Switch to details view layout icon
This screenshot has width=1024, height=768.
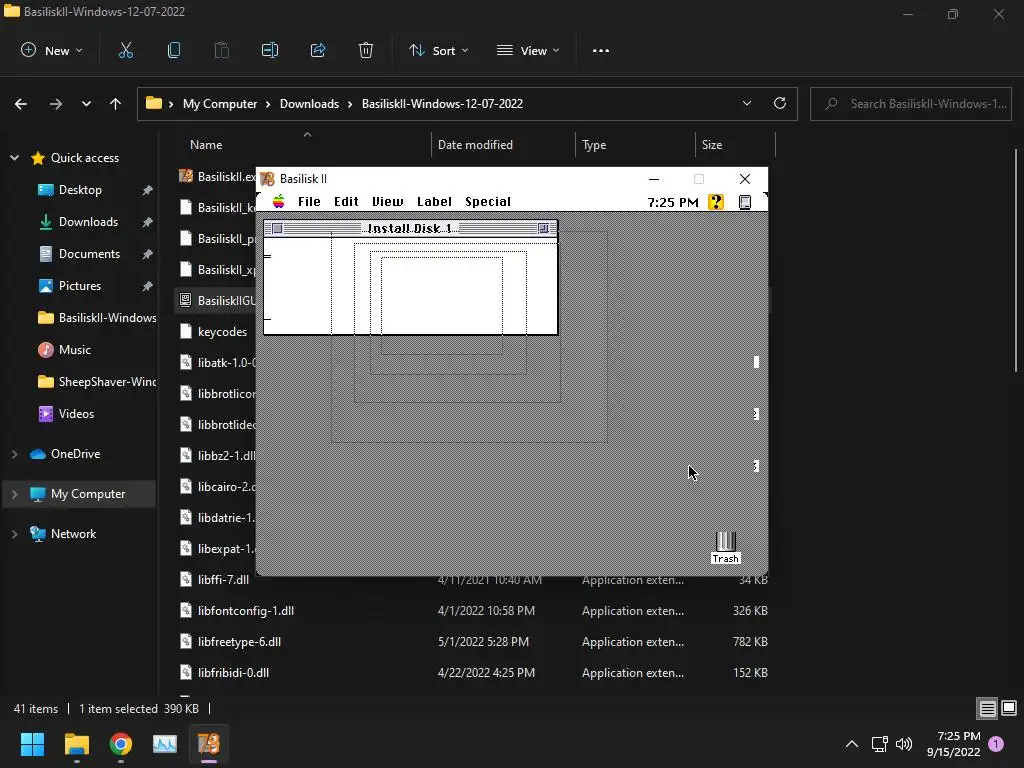point(987,709)
